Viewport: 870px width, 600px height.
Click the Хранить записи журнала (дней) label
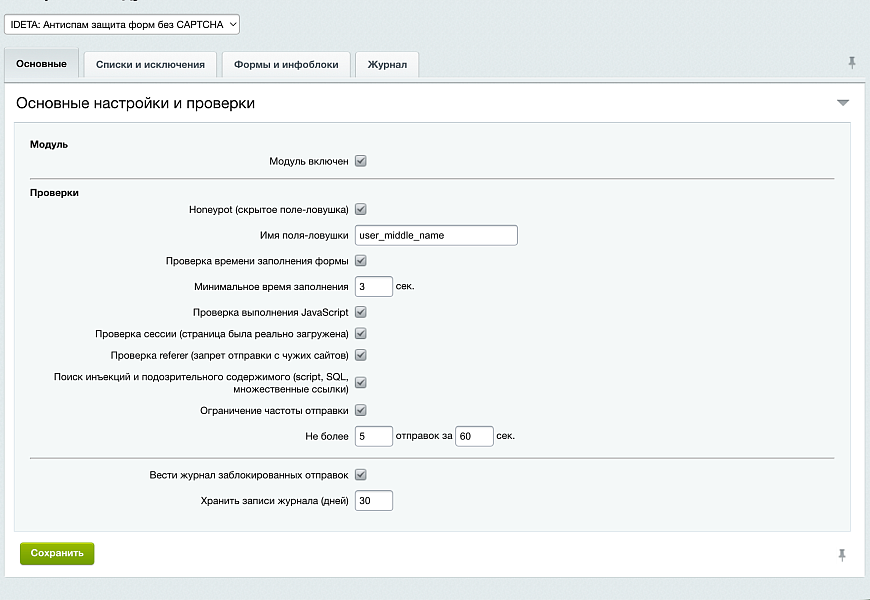coord(275,501)
